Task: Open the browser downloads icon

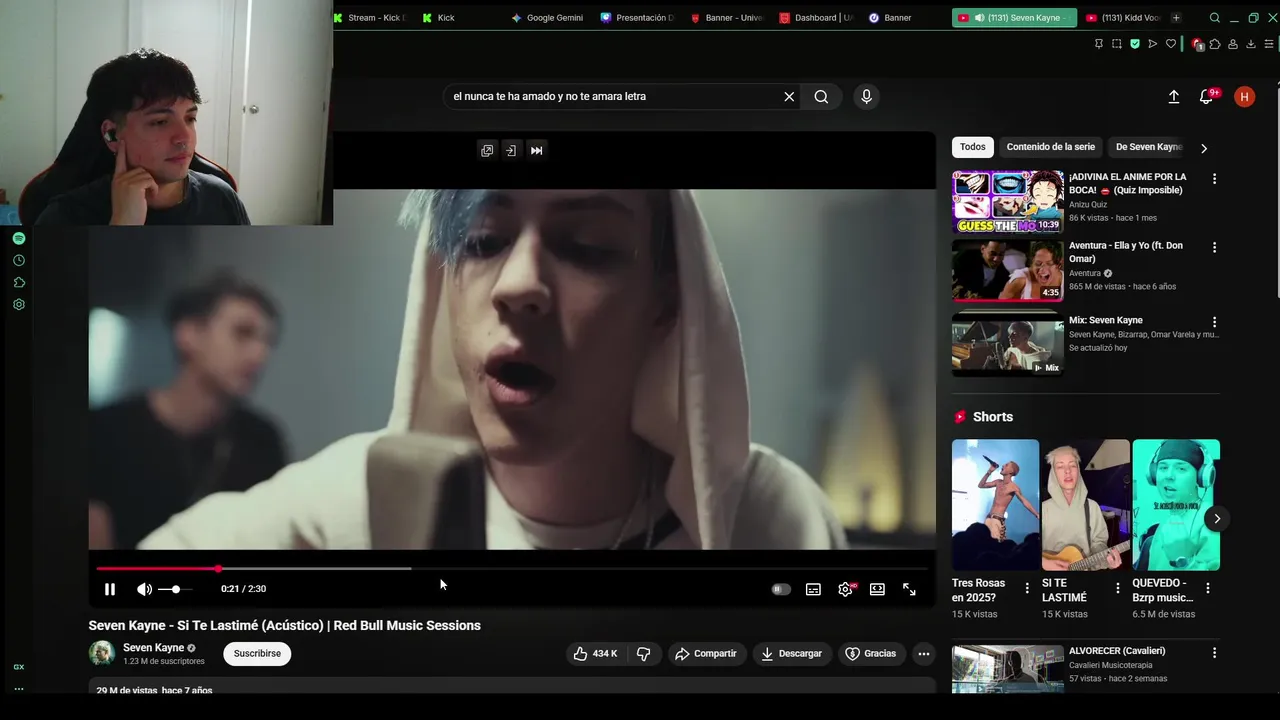Action: click(1251, 44)
